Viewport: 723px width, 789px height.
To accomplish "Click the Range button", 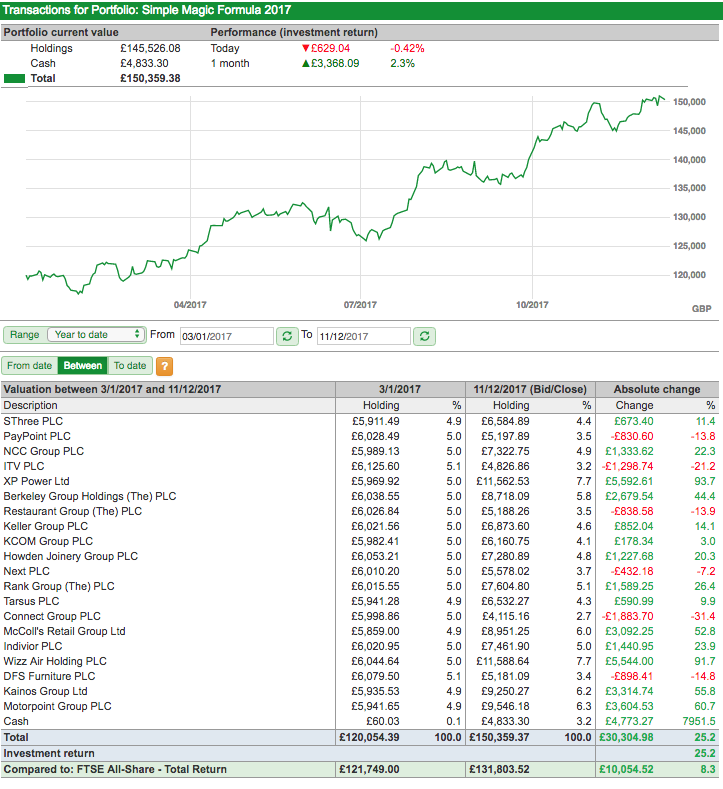I will click(x=24, y=335).
